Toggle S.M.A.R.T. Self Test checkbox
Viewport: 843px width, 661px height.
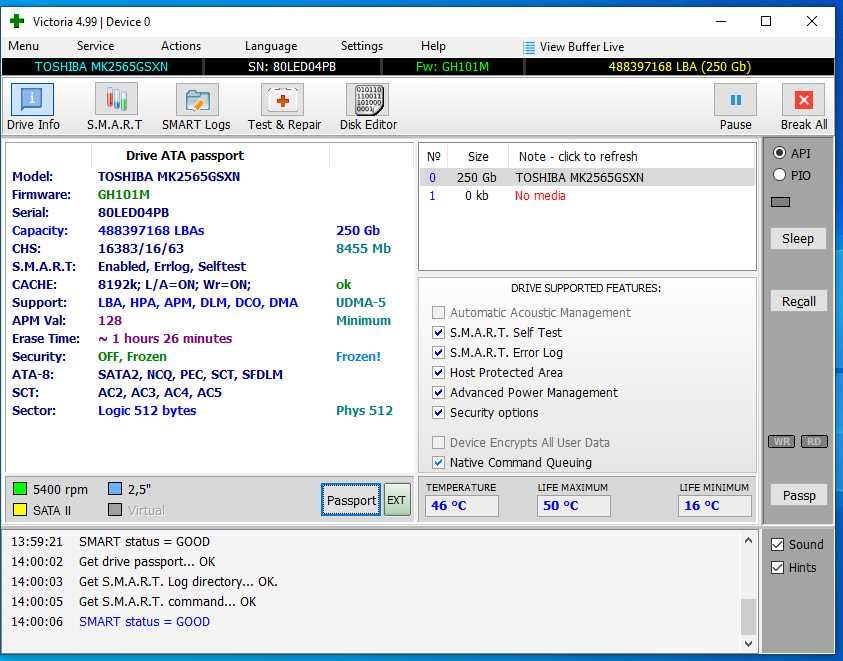[x=438, y=332]
